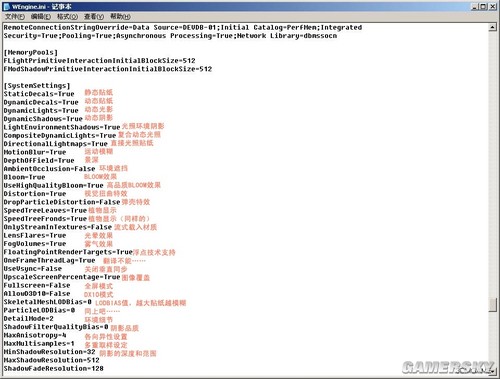Click the SpeedTreeFronds=True line

point(45,219)
